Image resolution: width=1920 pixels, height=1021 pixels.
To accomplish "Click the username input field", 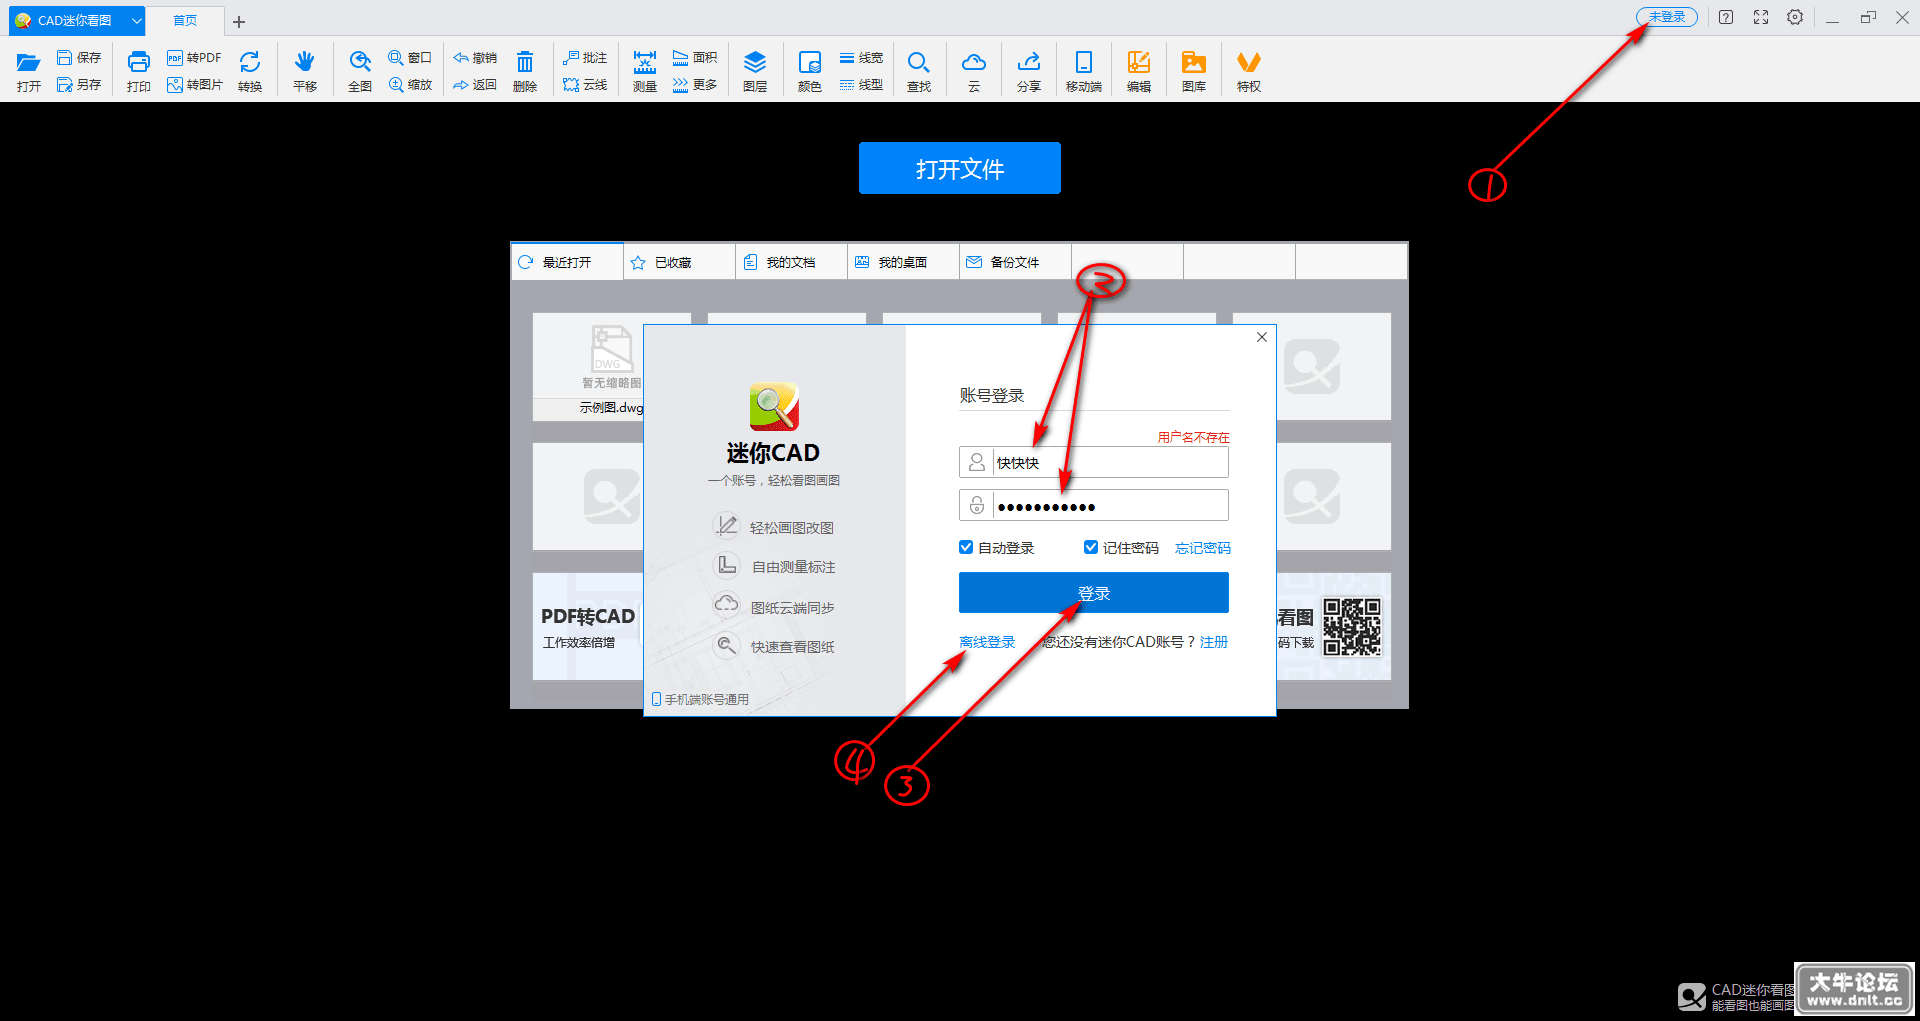I will pyautogui.click(x=1094, y=462).
